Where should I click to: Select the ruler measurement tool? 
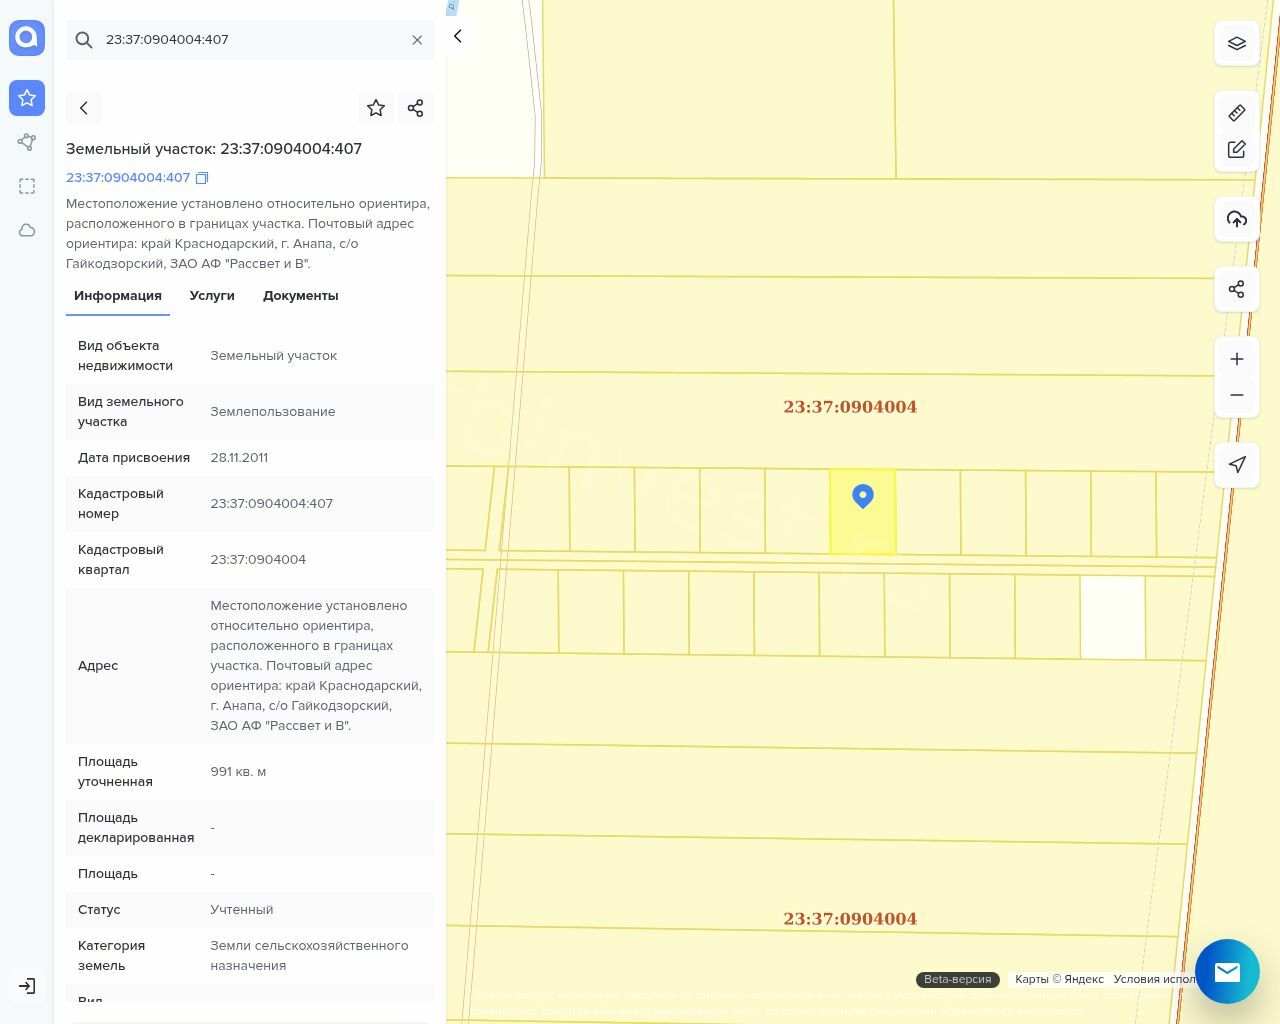coord(1237,113)
